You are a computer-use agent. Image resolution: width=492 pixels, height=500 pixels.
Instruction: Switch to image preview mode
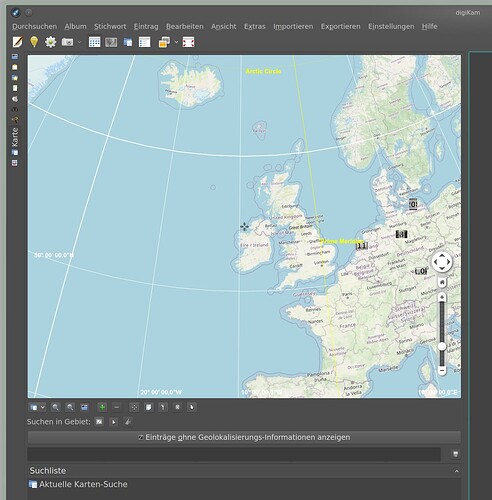[111, 42]
